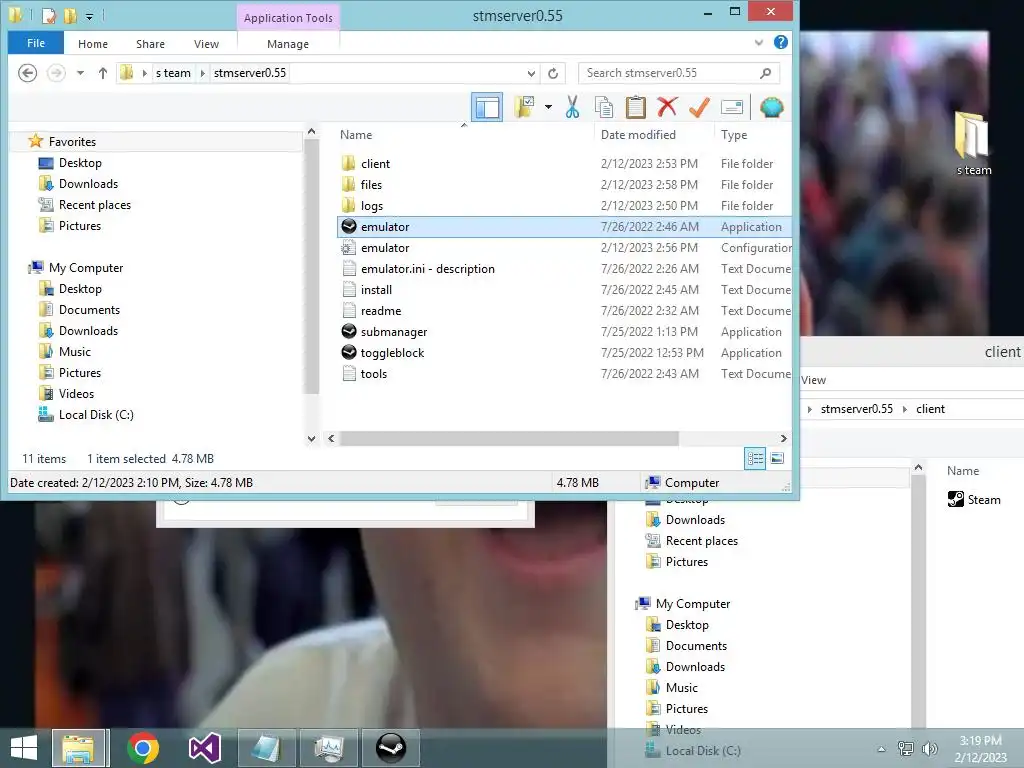1024x768 pixels.
Task: Click the blue Help question mark icon
Action: click(x=780, y=42)
